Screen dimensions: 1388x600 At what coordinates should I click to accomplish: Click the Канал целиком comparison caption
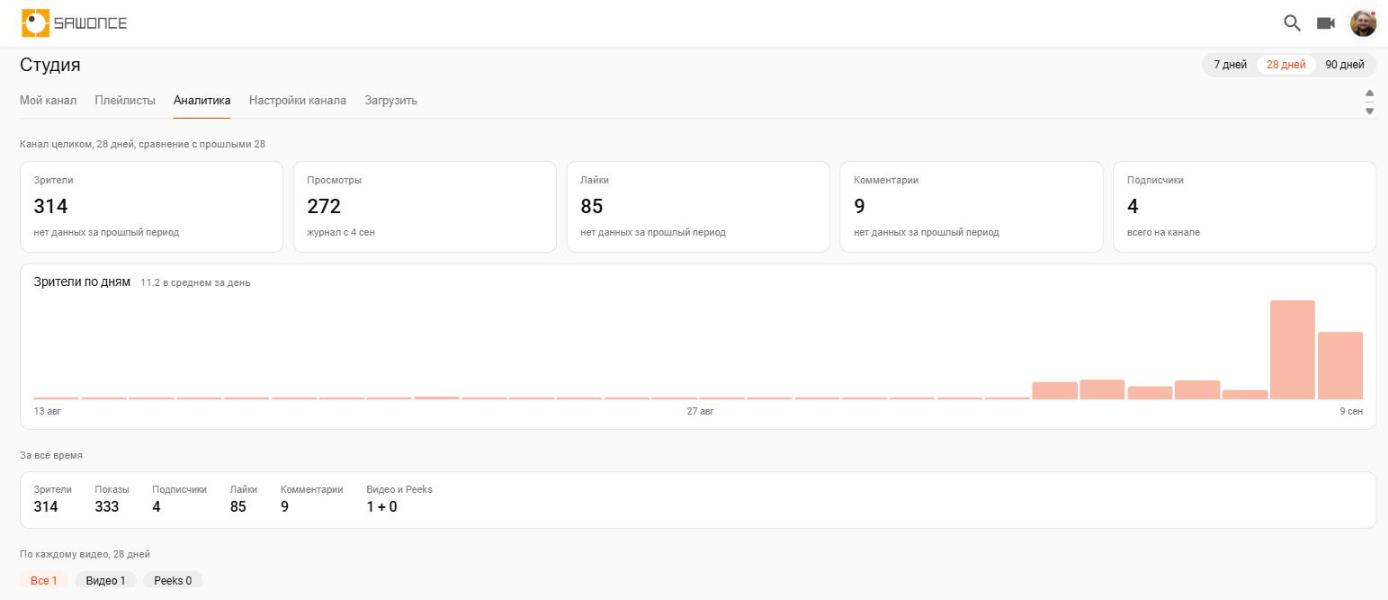click(x=143, y=144)
